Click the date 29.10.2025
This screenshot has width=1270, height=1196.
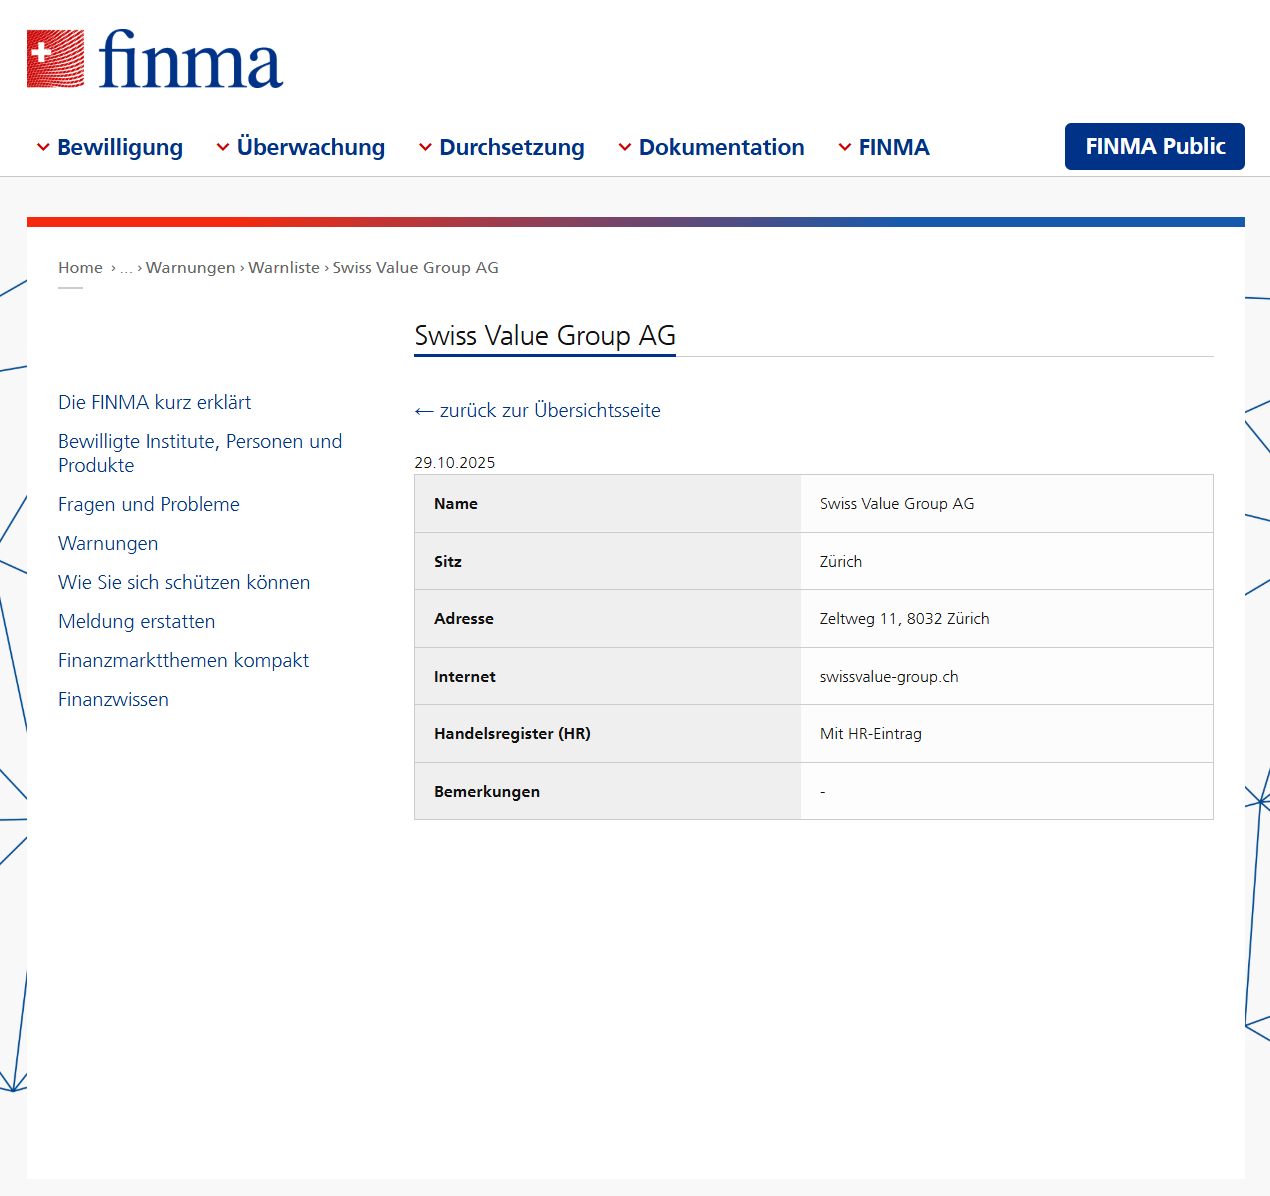(x=455, y=462)
